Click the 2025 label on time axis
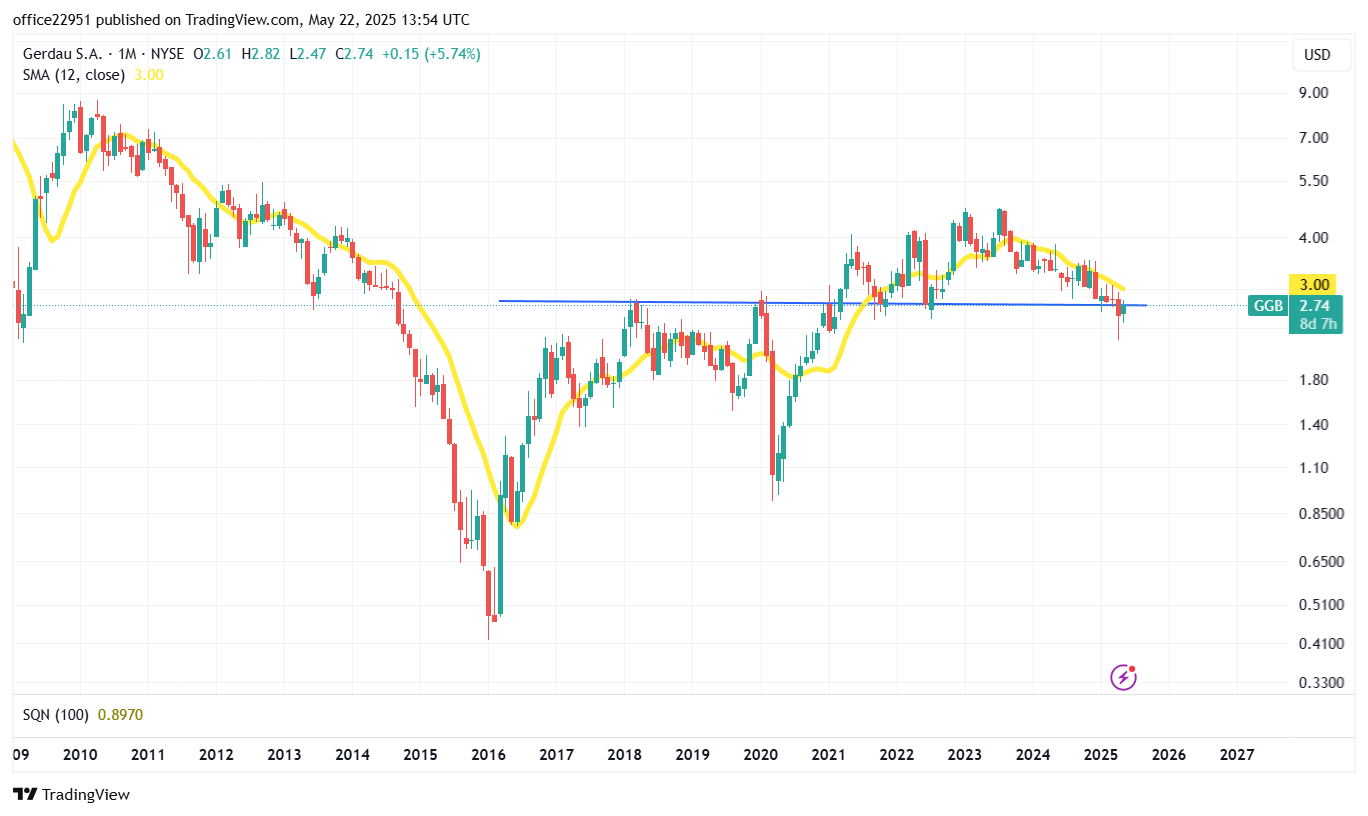The image size is (1368, 816). [1101, 755]
